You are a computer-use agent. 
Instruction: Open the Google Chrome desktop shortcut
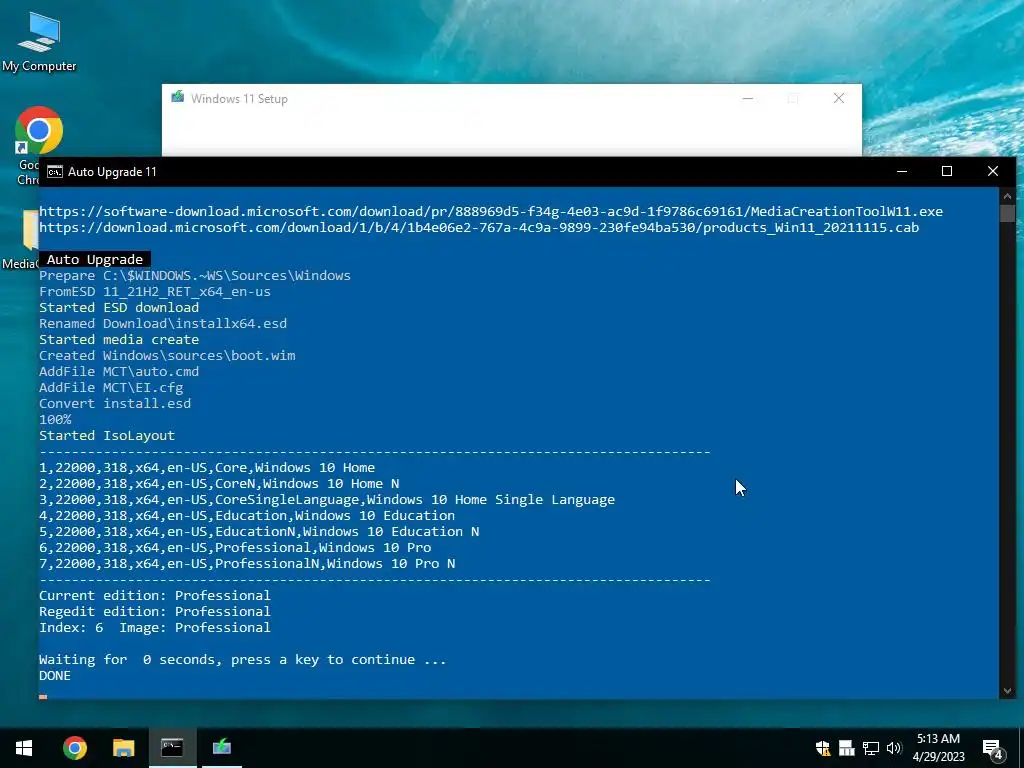39,131
